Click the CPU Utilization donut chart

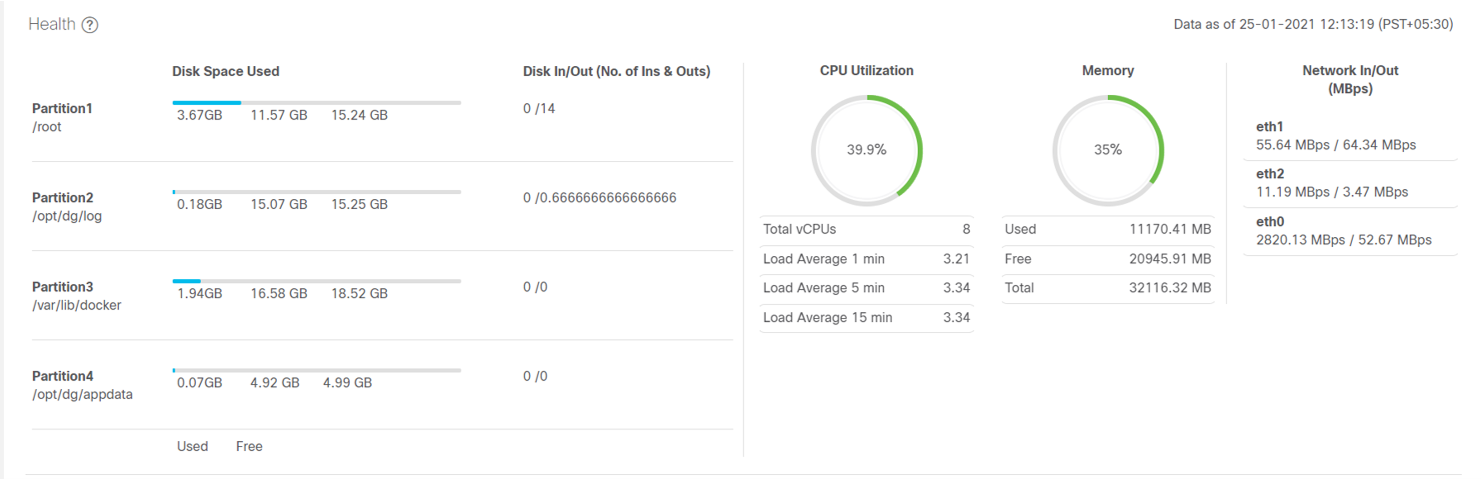[866, 150]
